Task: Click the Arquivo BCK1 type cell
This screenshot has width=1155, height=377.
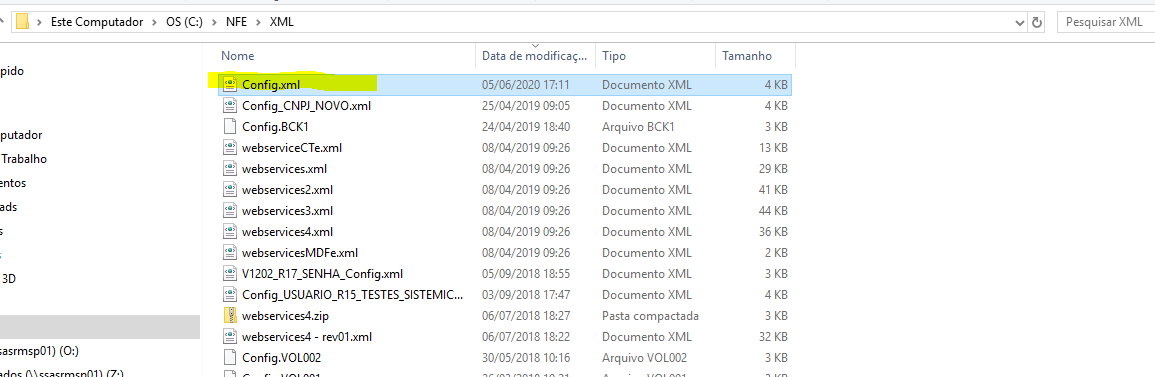Action: coord(638,127)
